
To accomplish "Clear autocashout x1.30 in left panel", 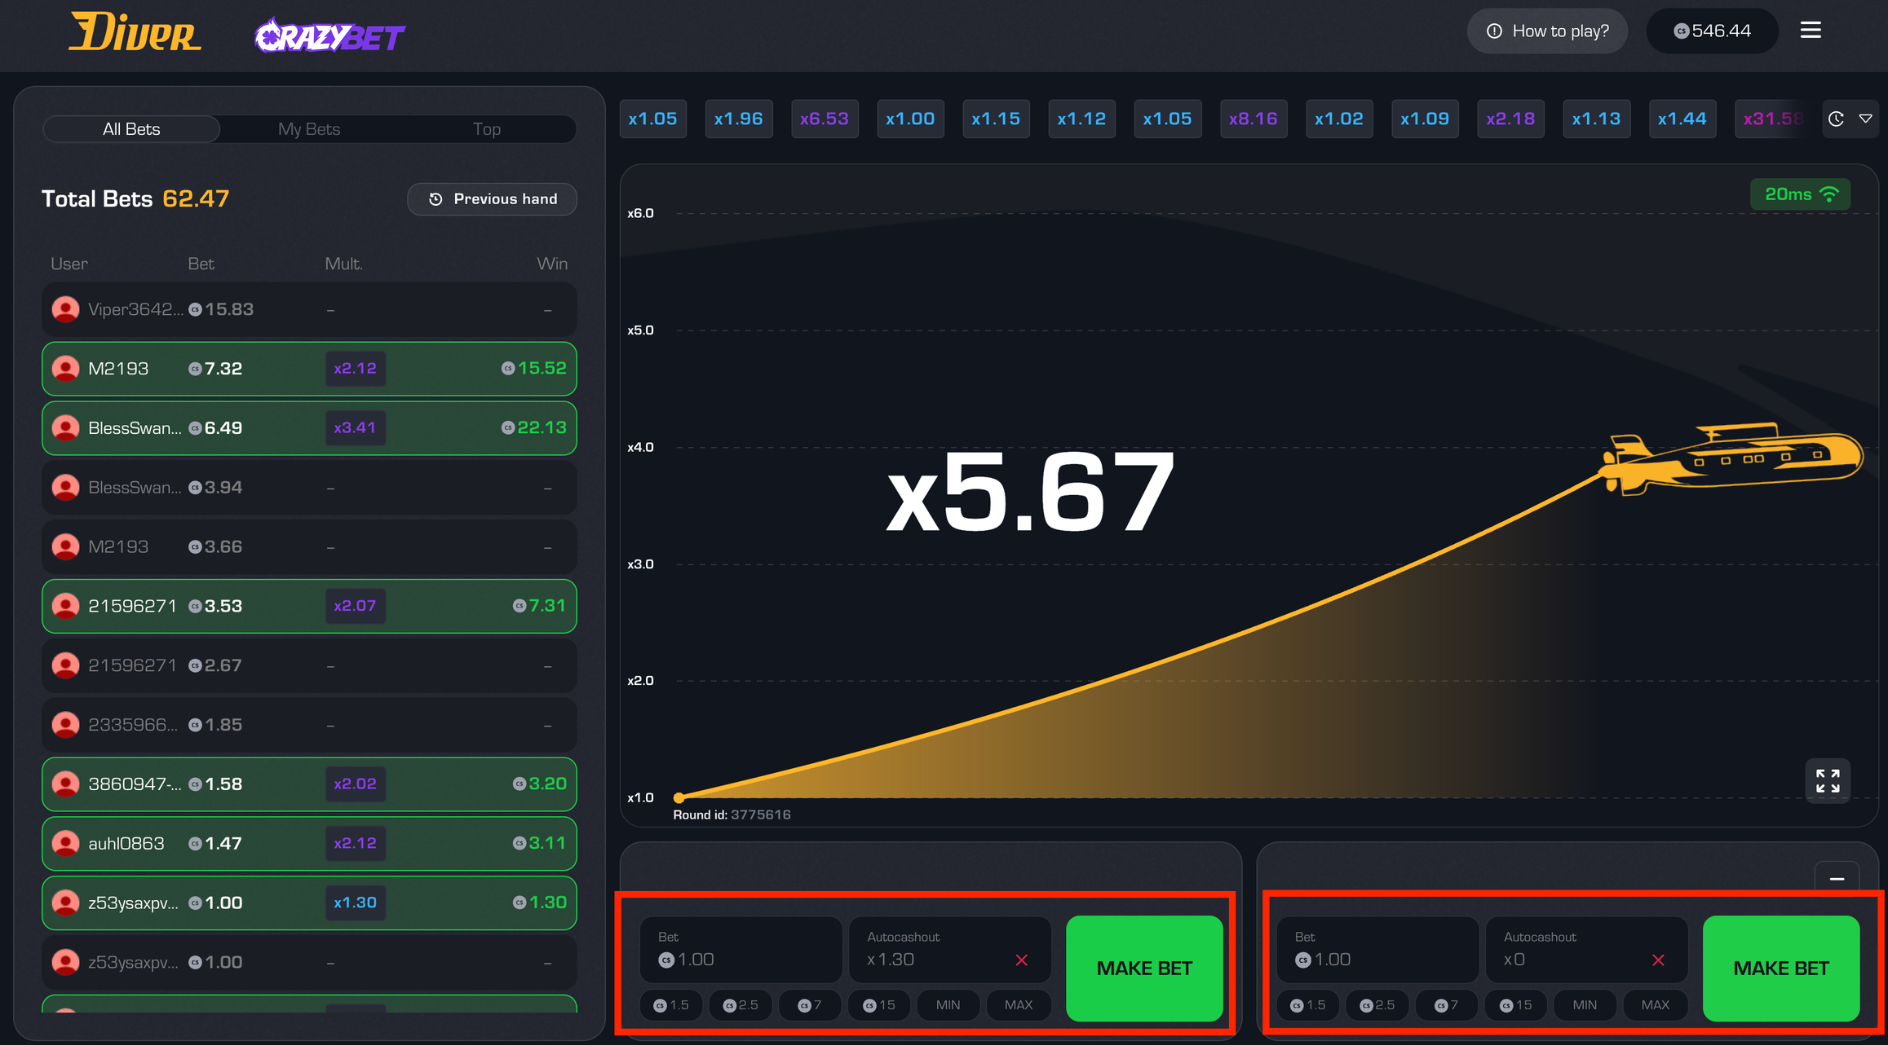I will click(1021, 960).
